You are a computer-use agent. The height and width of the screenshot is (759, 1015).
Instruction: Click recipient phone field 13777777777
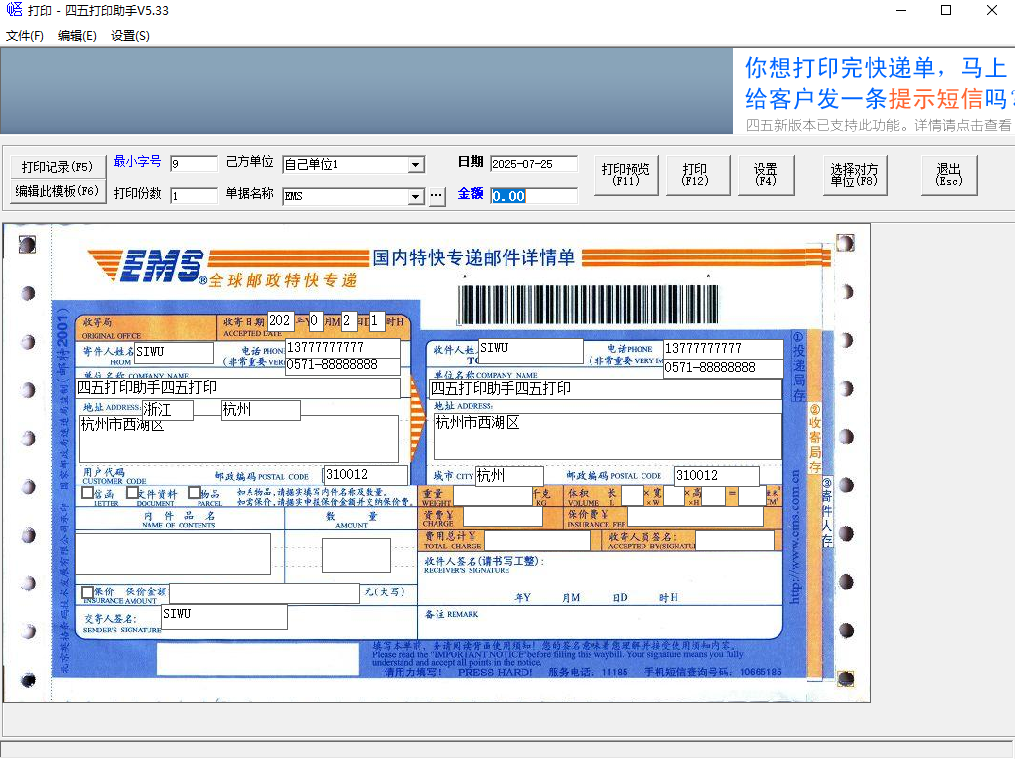724,349
